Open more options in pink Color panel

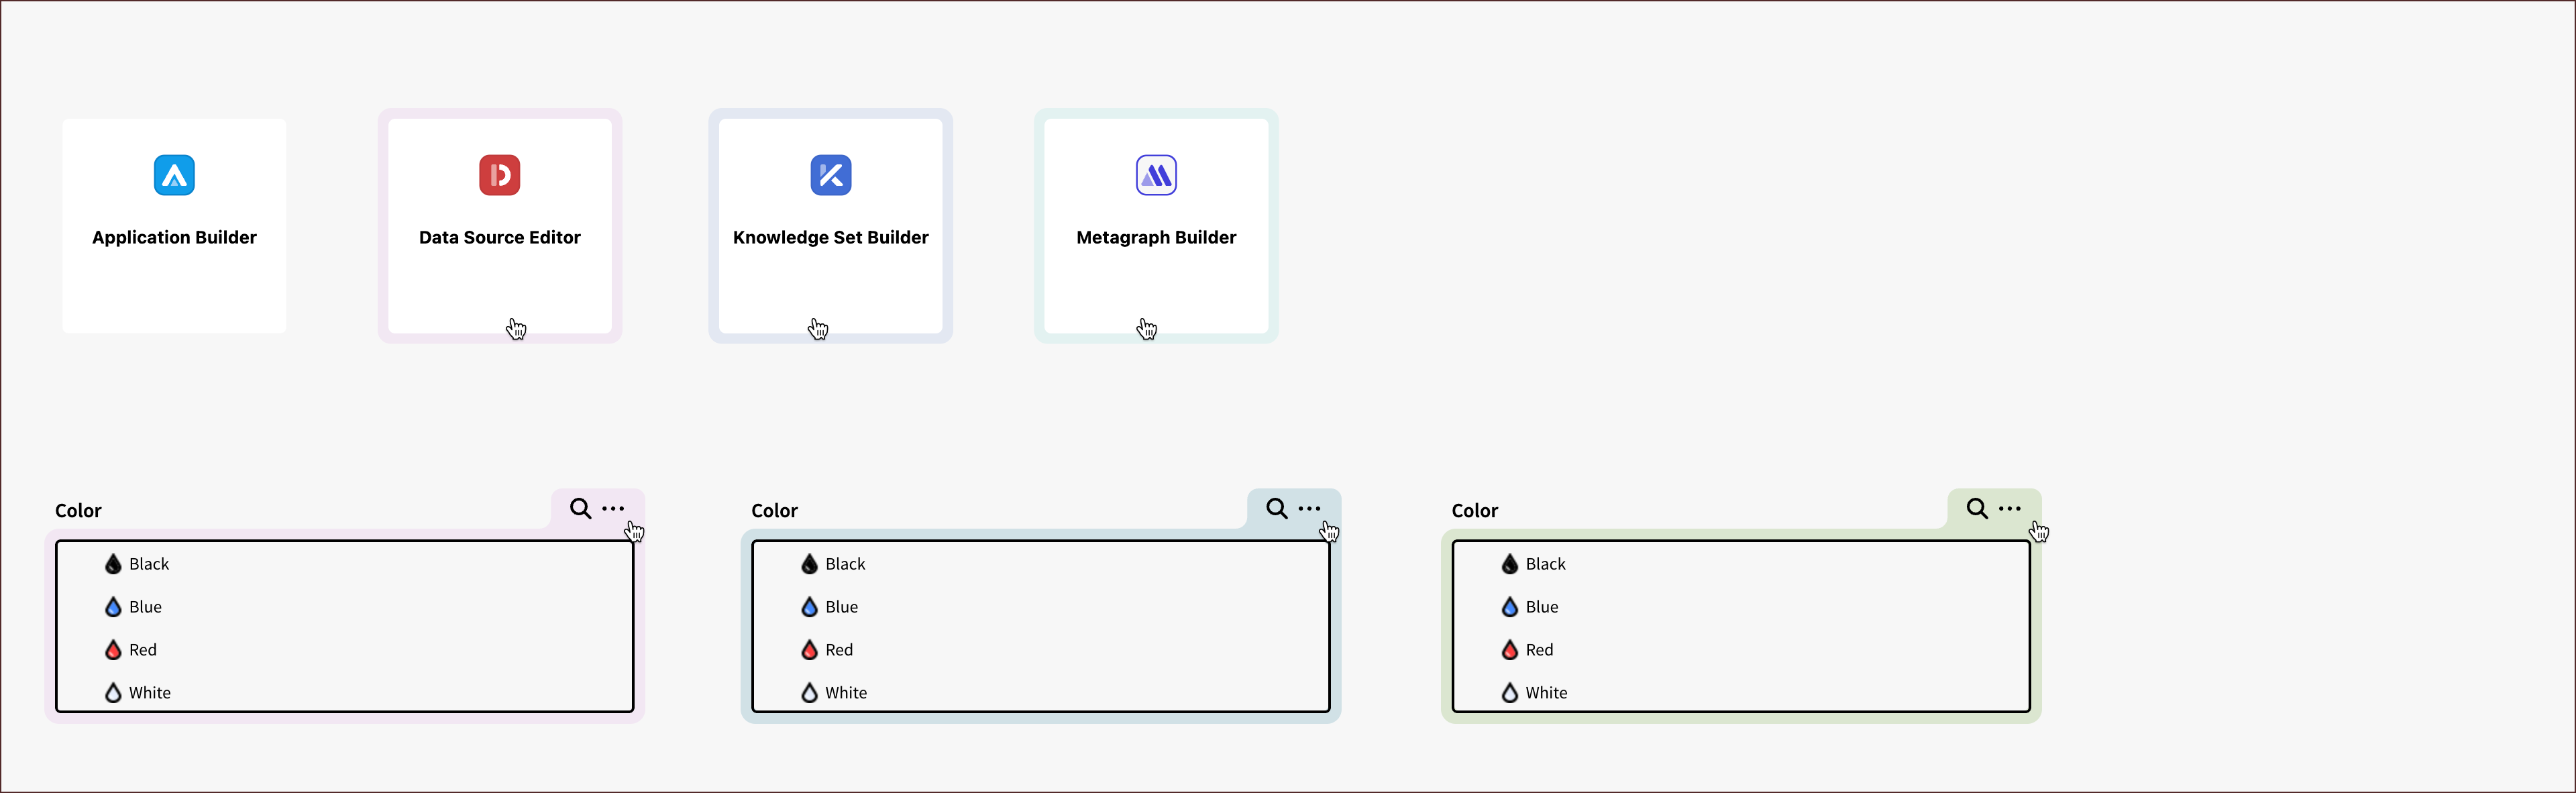(613, 508)
